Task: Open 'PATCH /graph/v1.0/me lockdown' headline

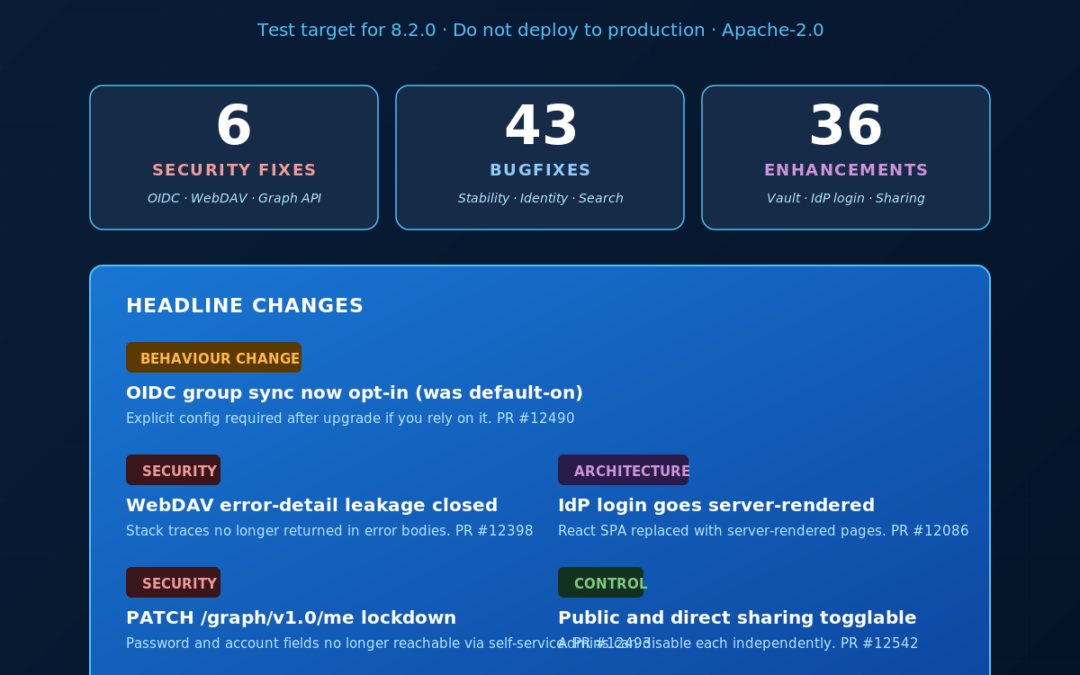Action: tap(291, 618)
